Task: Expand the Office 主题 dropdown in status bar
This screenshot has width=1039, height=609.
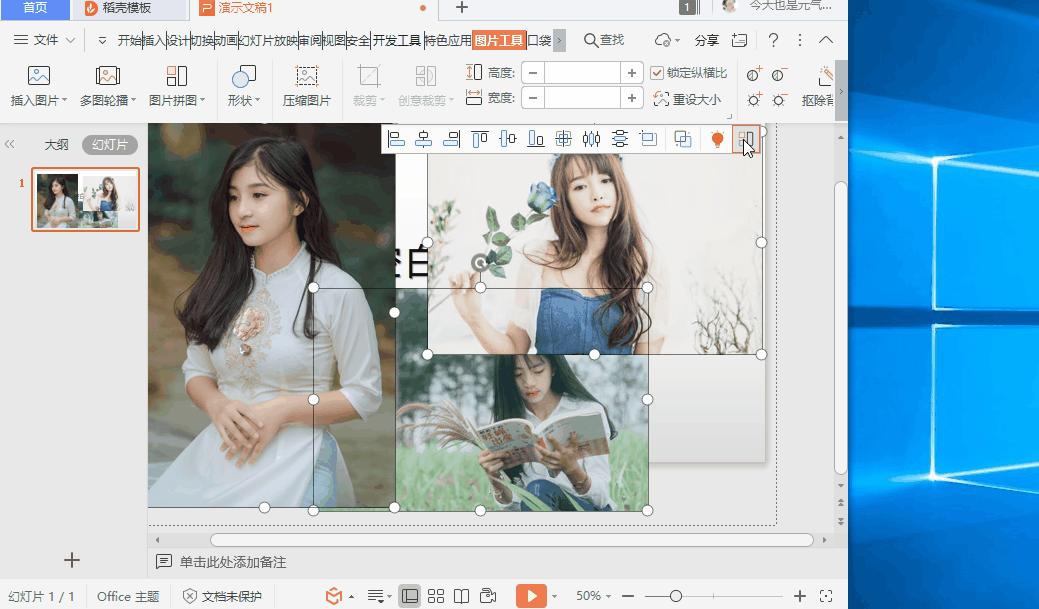Action: click(x=128, y=595)
